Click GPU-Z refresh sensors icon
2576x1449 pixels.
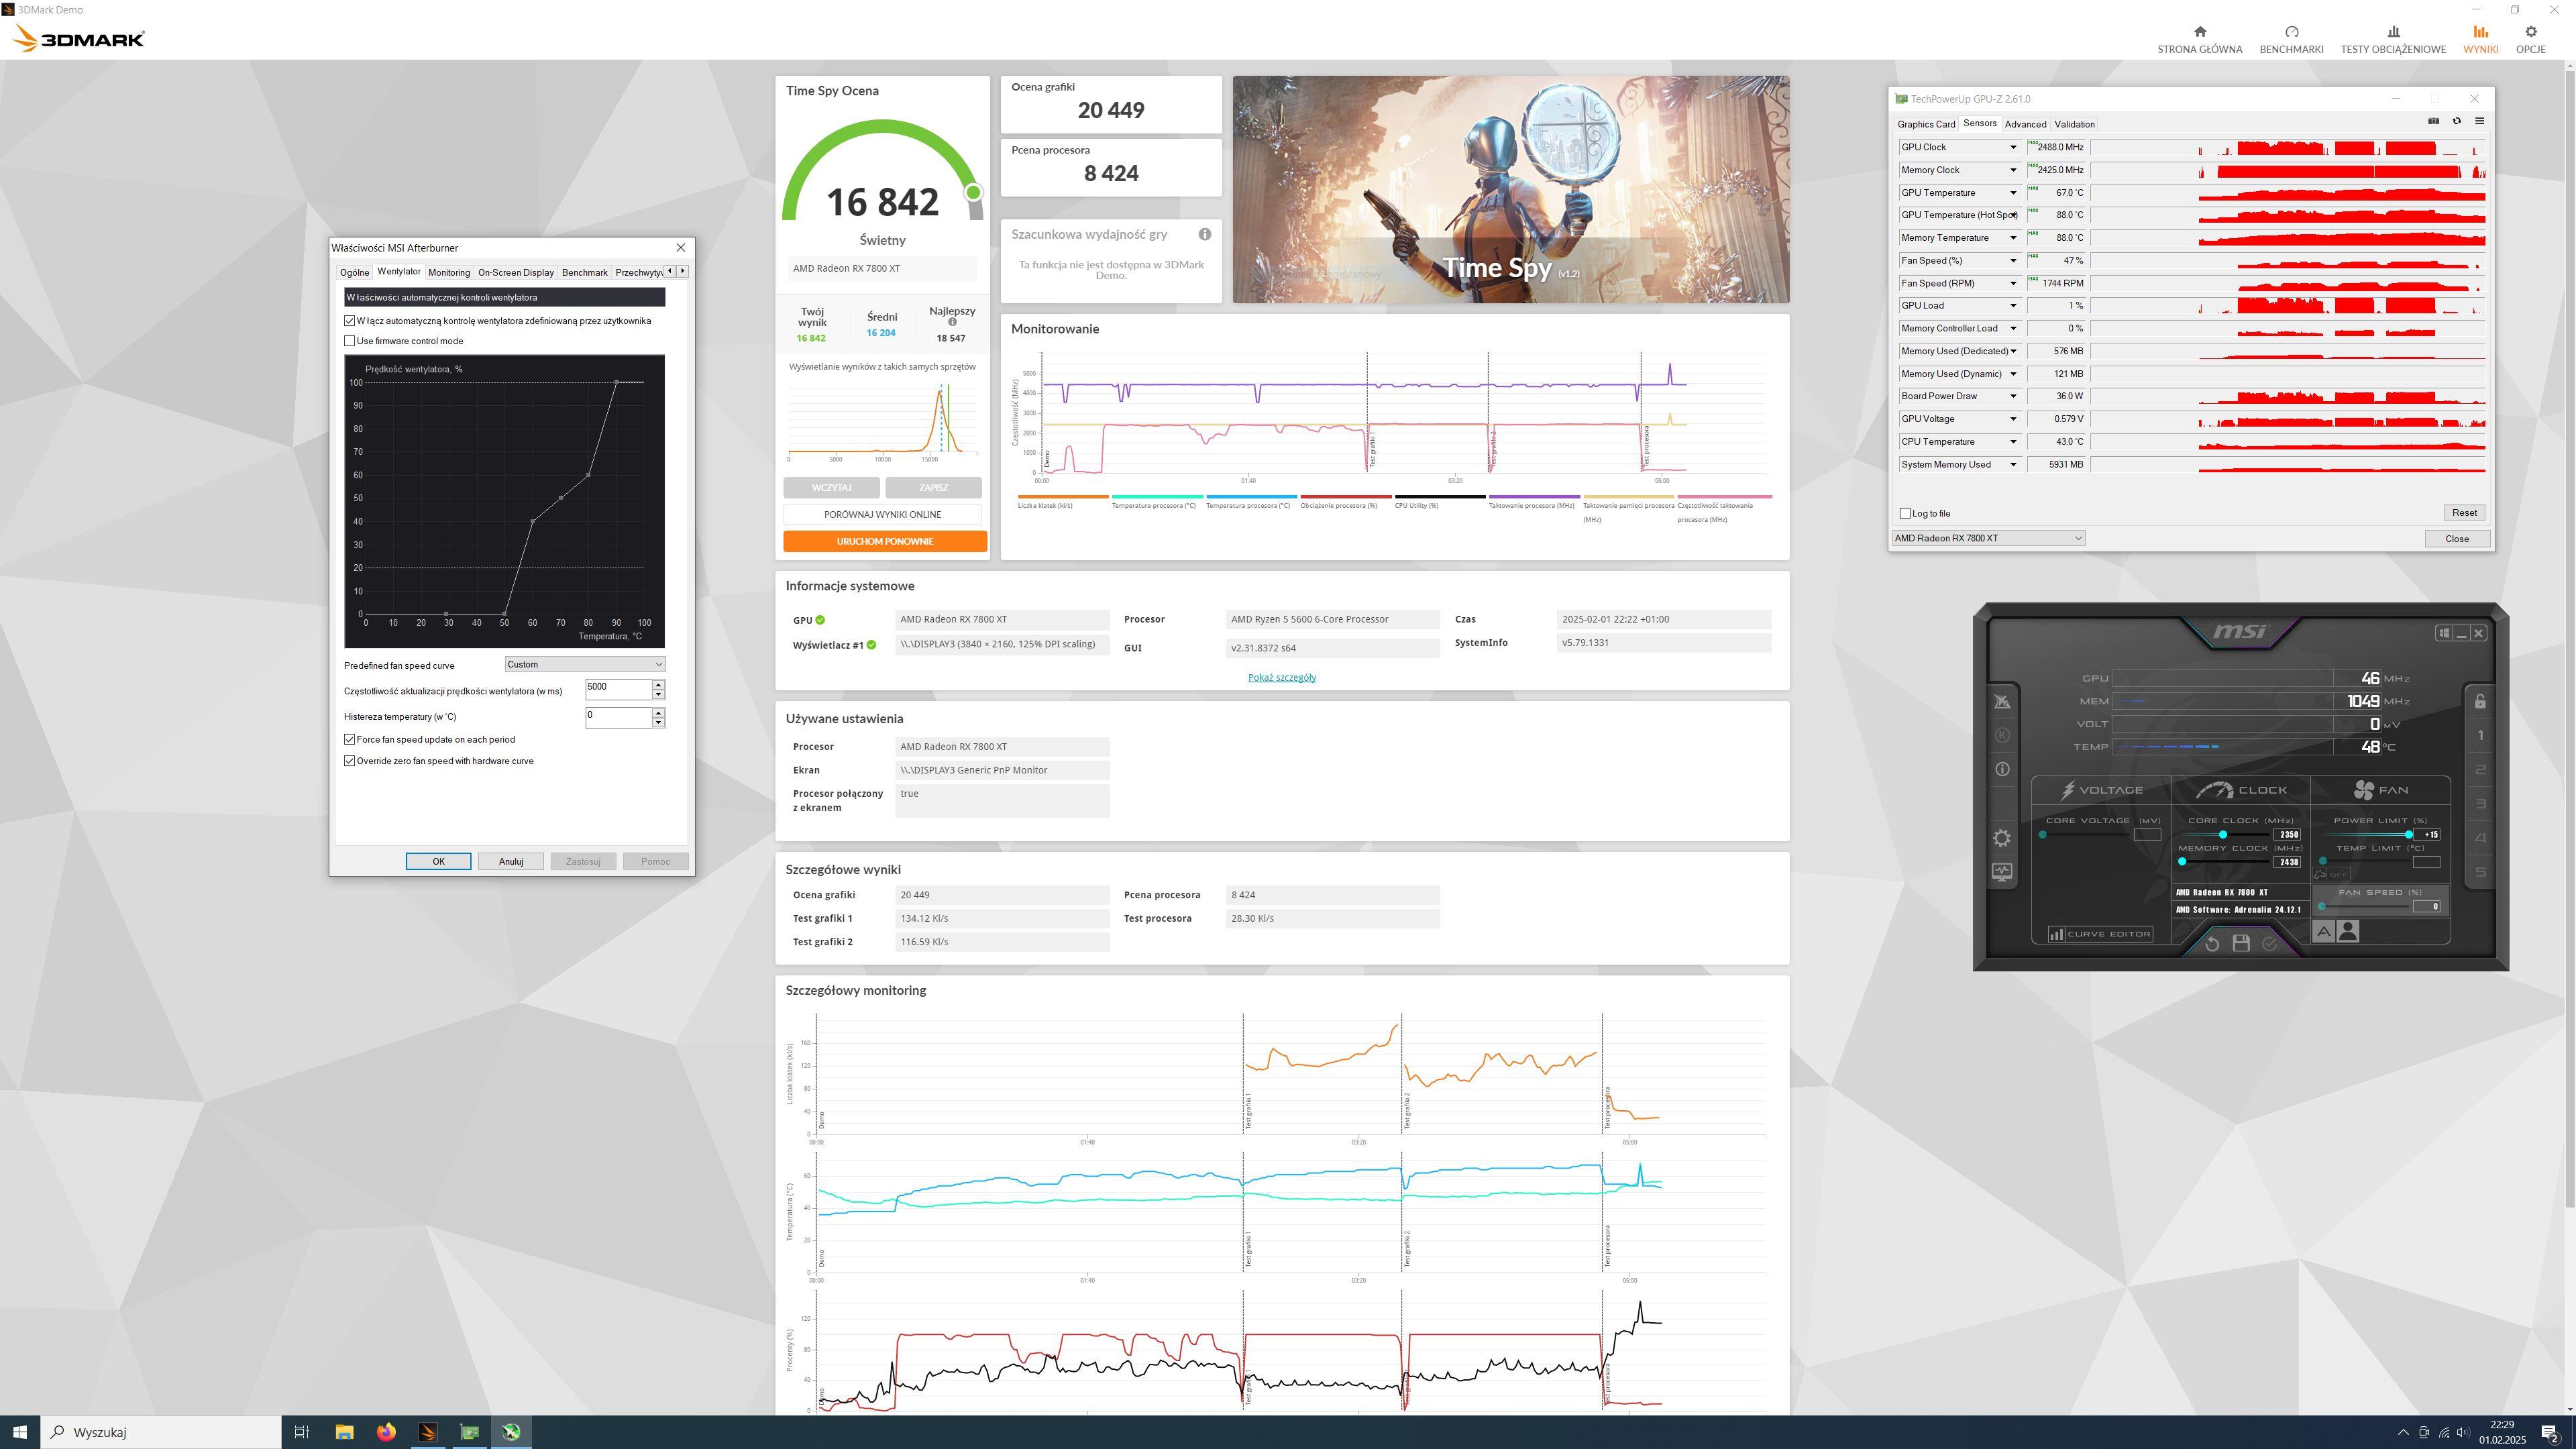pos(2456,121)
